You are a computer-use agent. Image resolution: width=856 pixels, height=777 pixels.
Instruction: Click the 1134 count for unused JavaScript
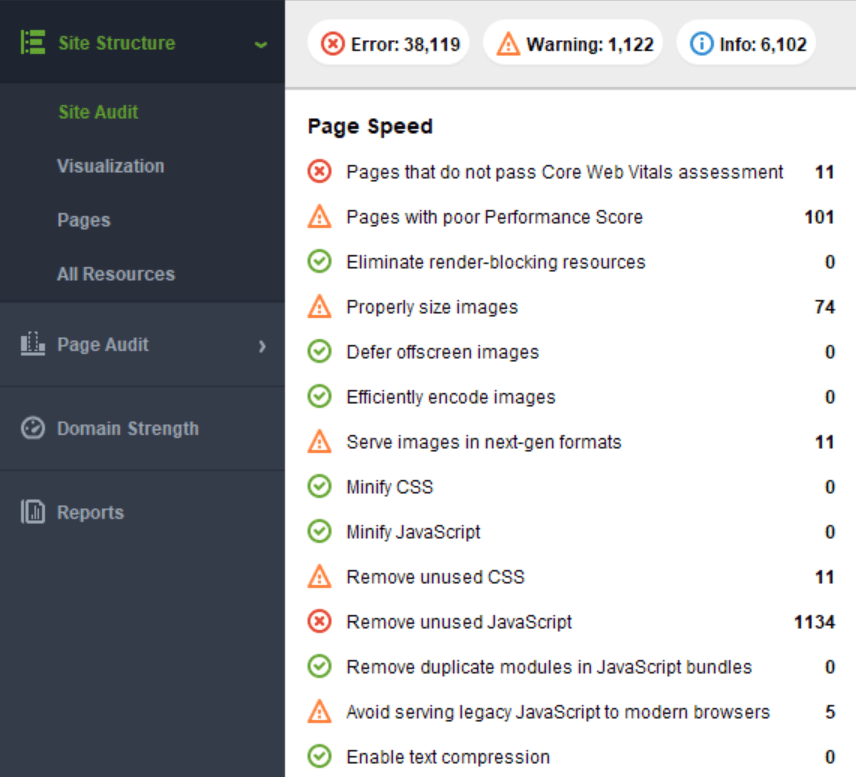click(814, 622)
